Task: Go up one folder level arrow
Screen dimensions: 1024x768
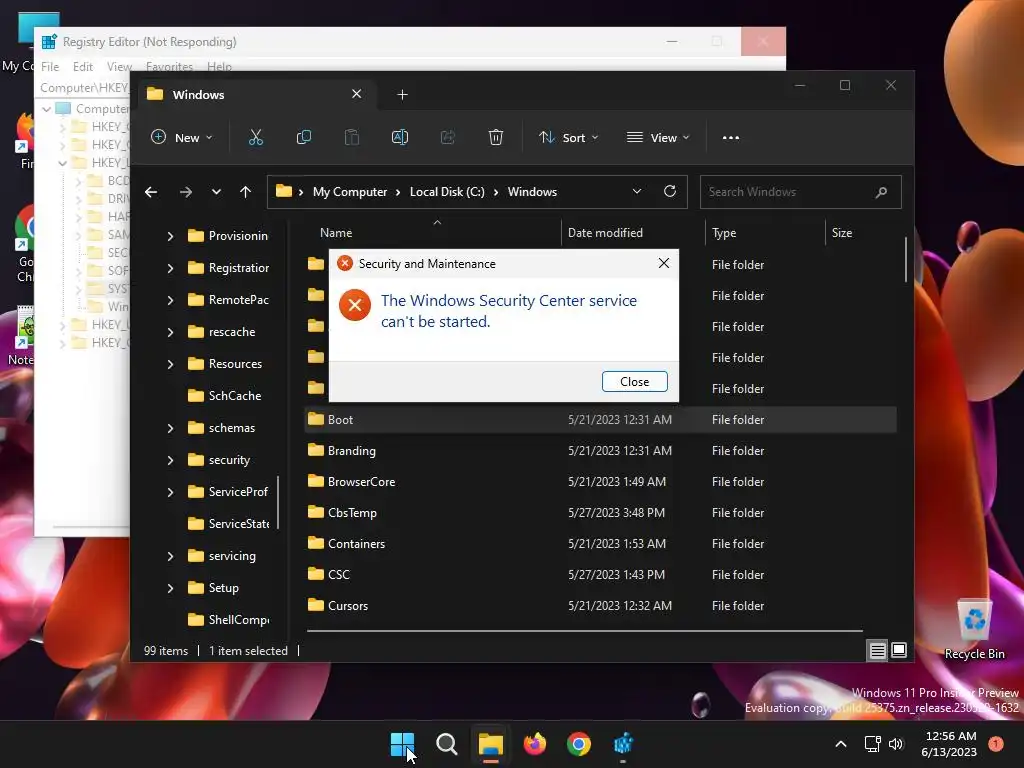Action: pos(246,192)
